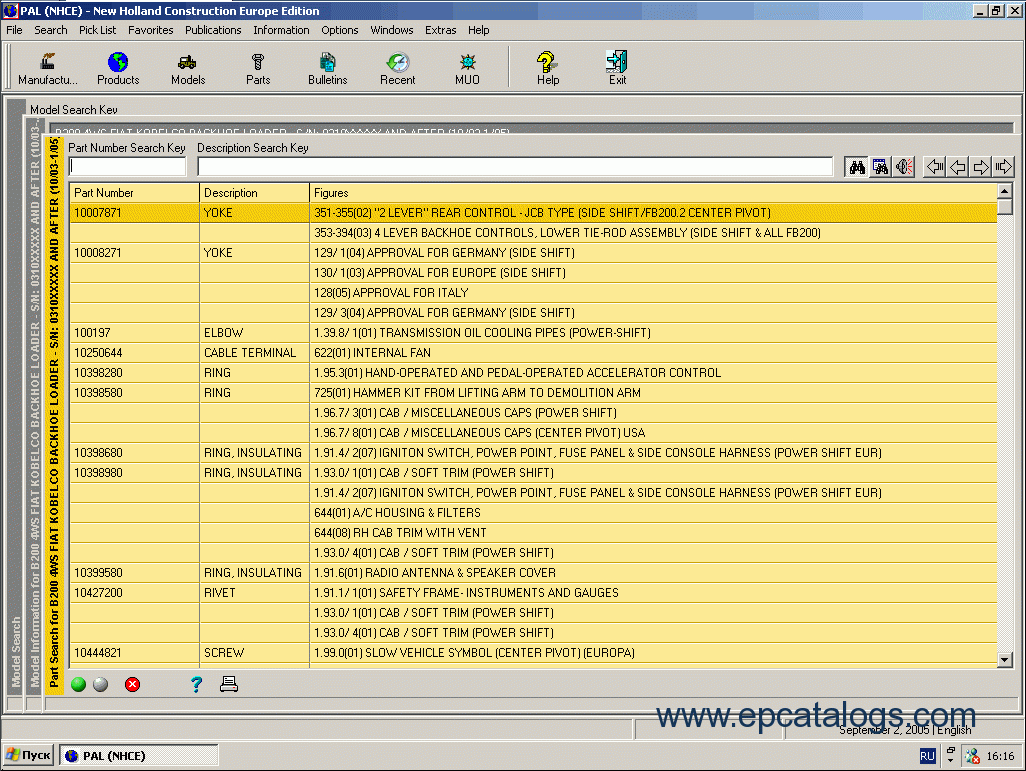Screen dimensions: 1026x771
Task: Click the Пуск start button
Action: 28,756
